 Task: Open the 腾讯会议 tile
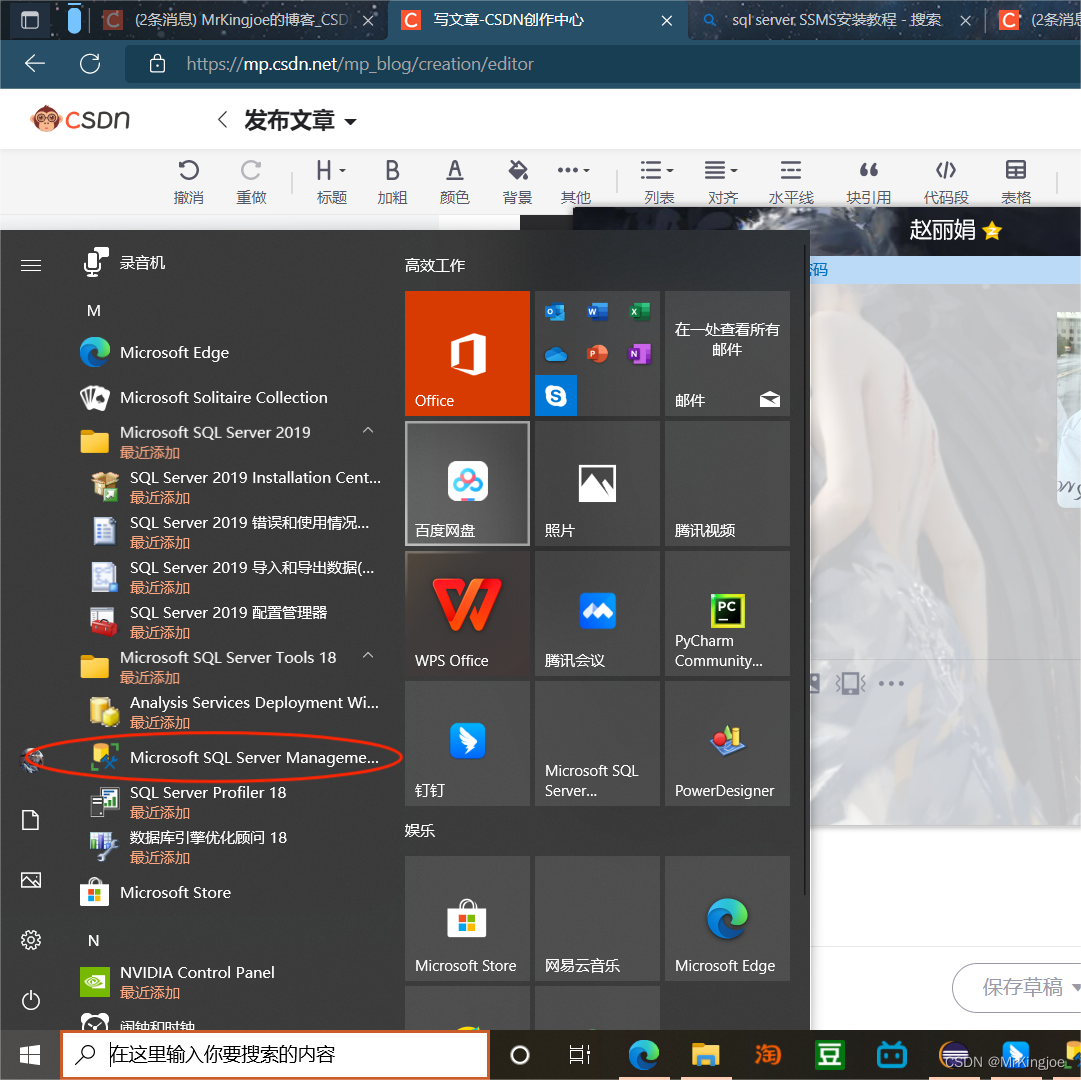[597, 613]
